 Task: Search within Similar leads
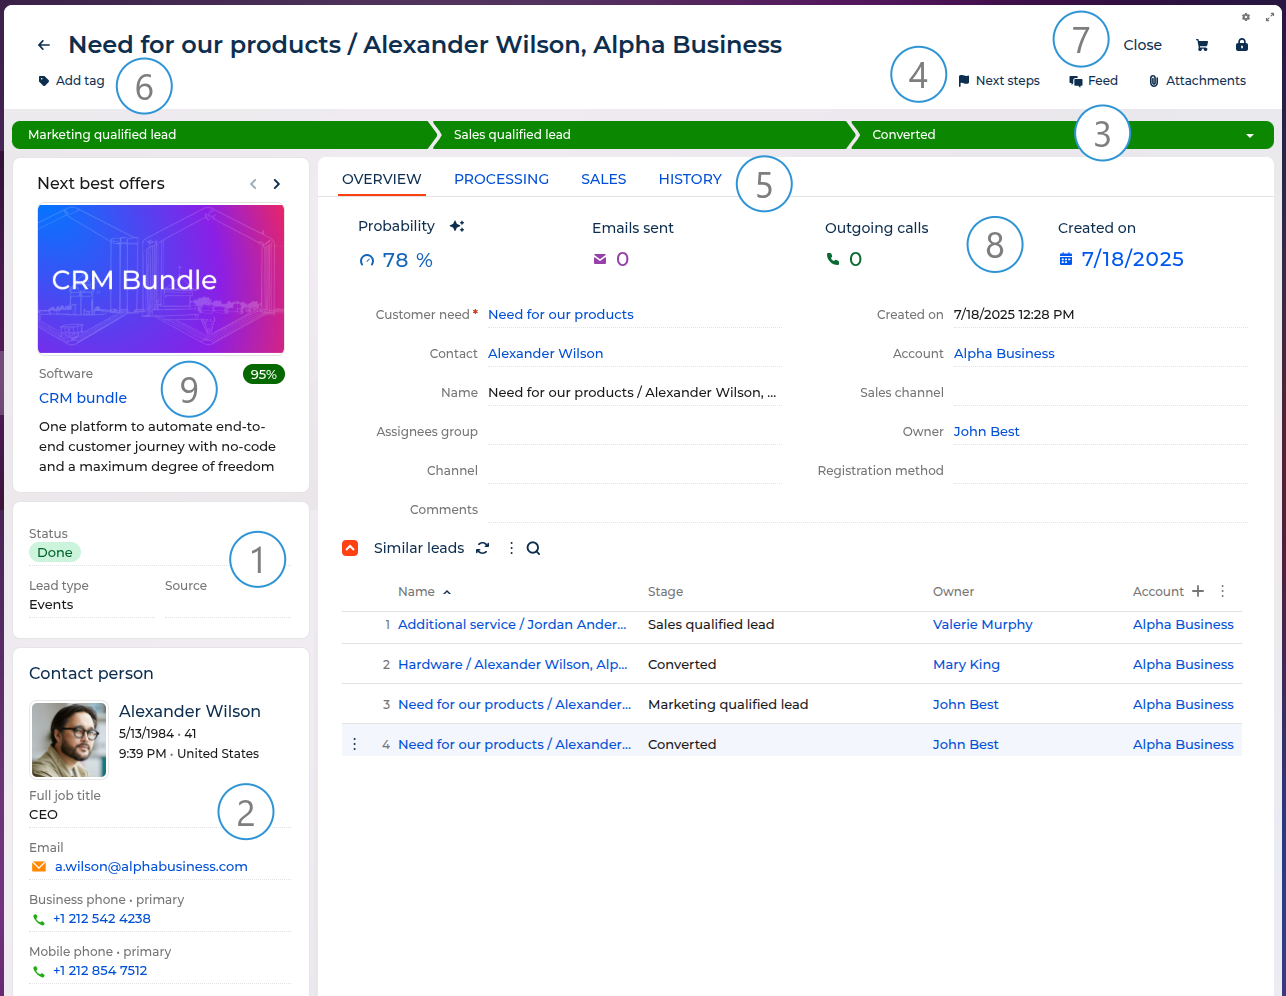[x=533, y=548]
